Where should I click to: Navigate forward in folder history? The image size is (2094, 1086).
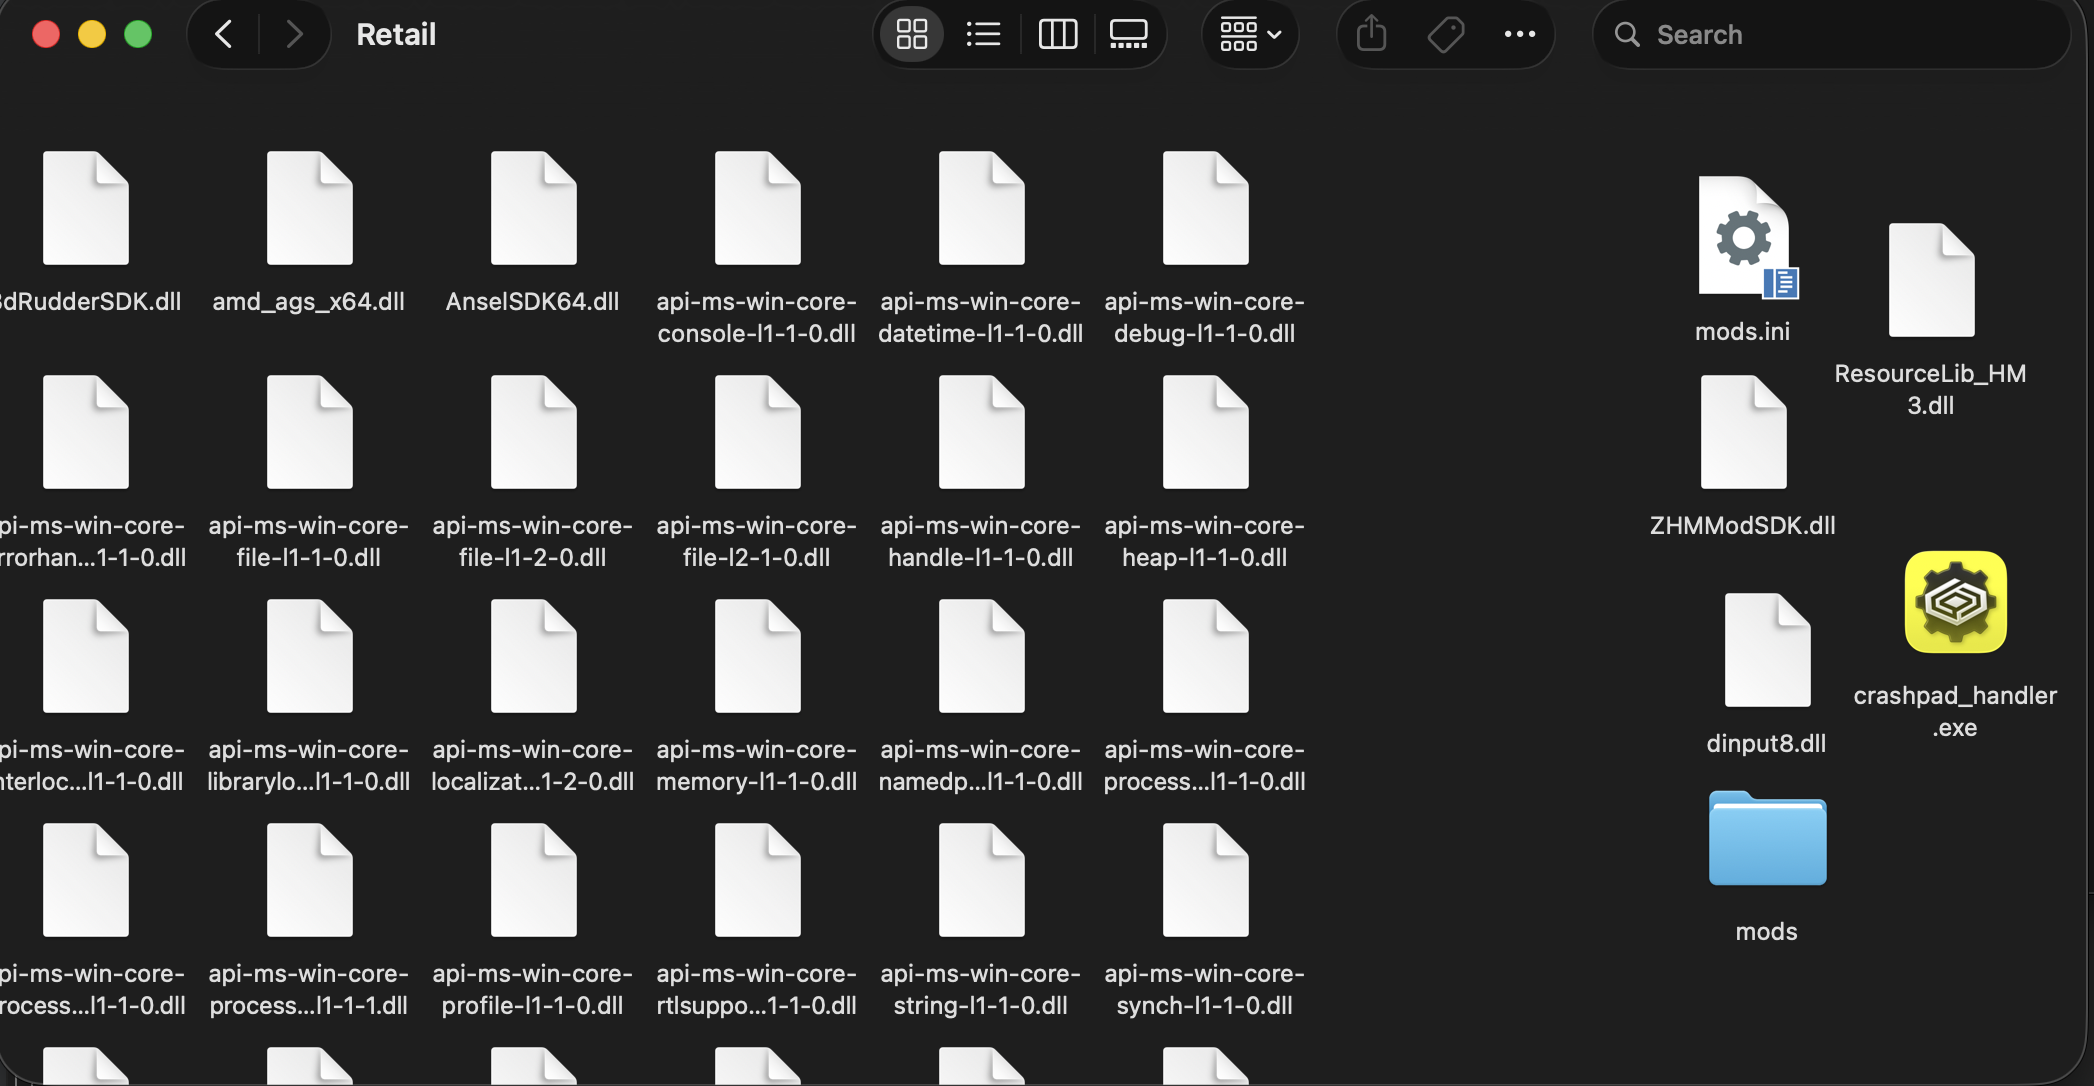click(x=295, y=33)
